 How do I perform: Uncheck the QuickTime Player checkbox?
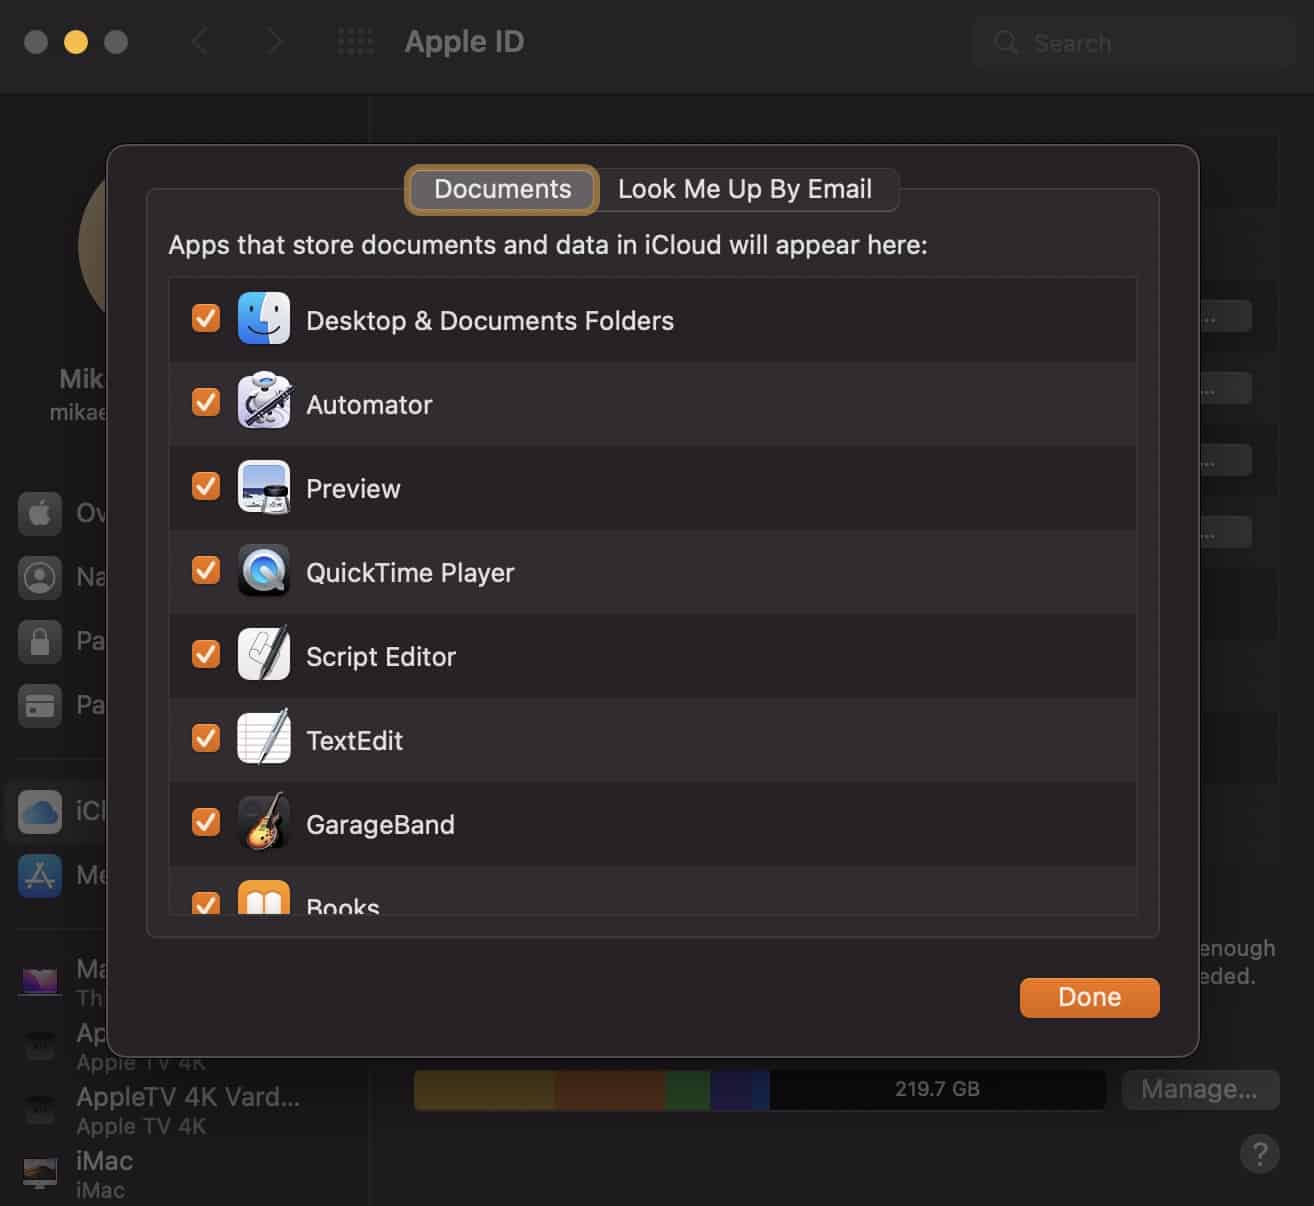(206, 570)
